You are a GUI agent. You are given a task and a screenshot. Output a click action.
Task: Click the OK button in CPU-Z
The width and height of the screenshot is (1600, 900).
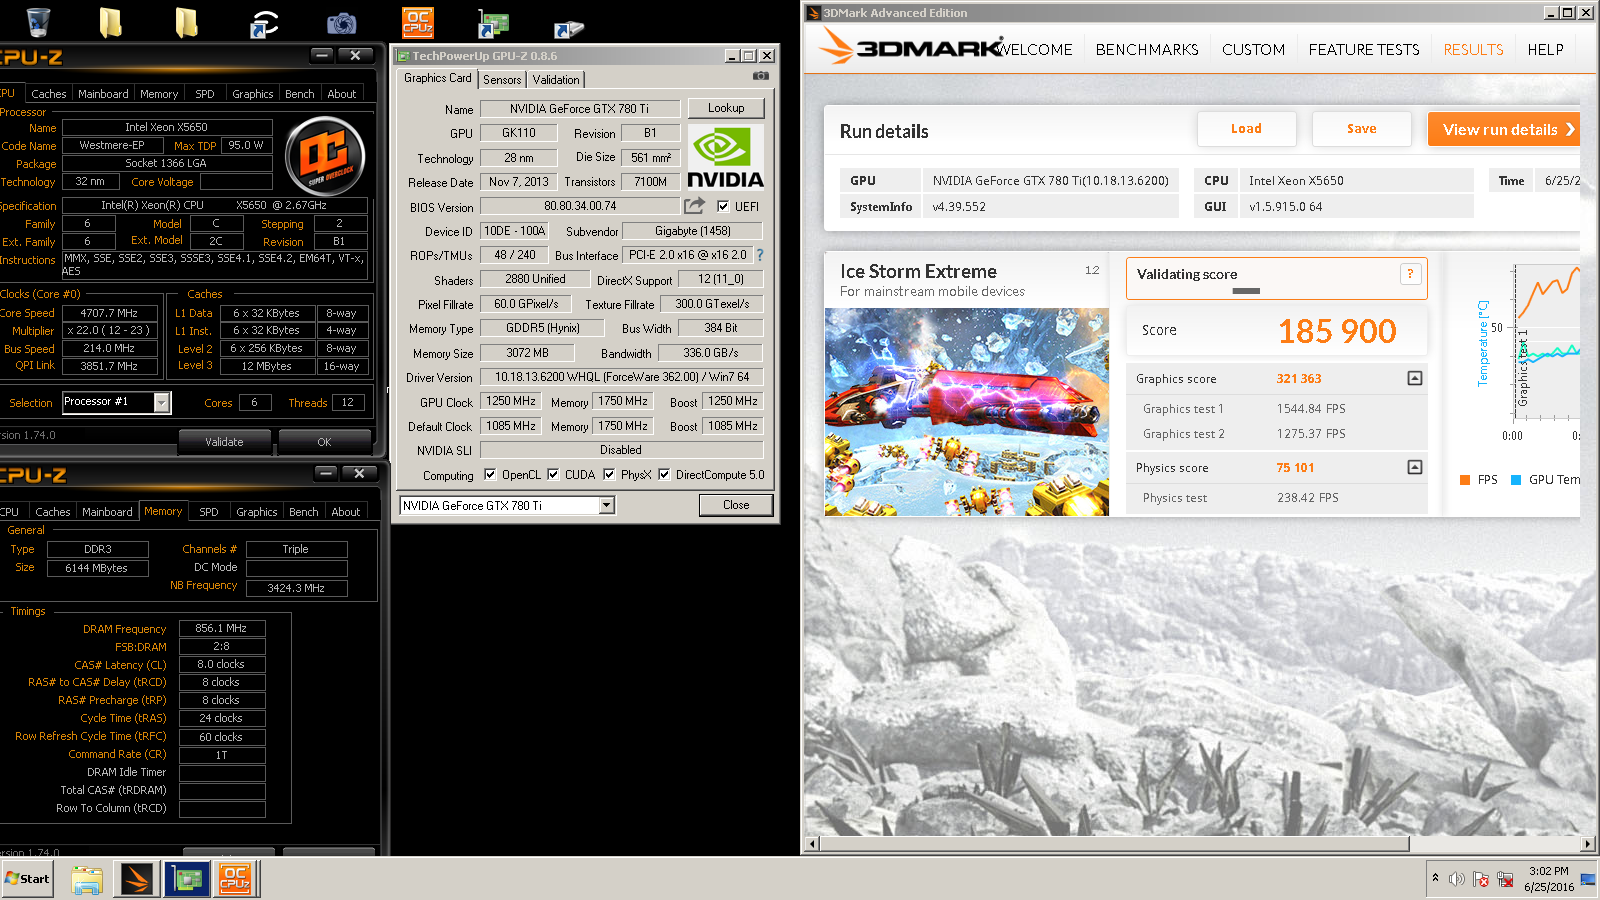(x=324, y=442)
